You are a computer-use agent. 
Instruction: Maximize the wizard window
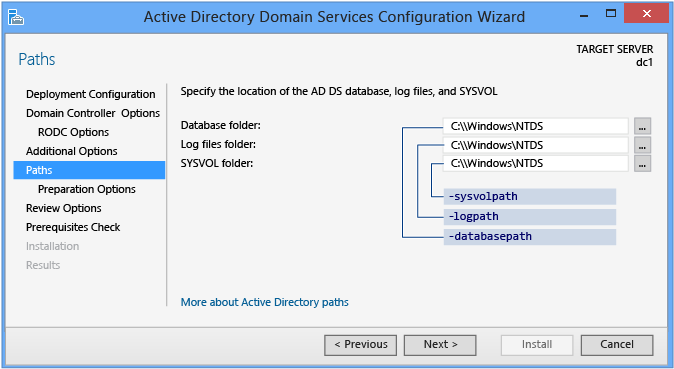tap(610, 14)
